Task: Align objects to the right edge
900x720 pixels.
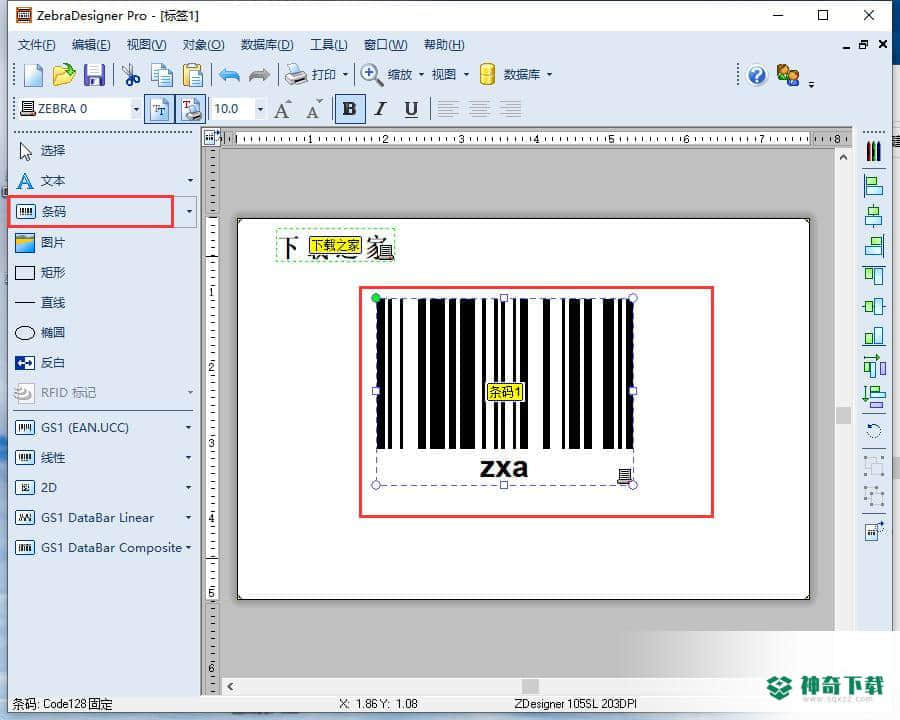Action: [874, 246]
